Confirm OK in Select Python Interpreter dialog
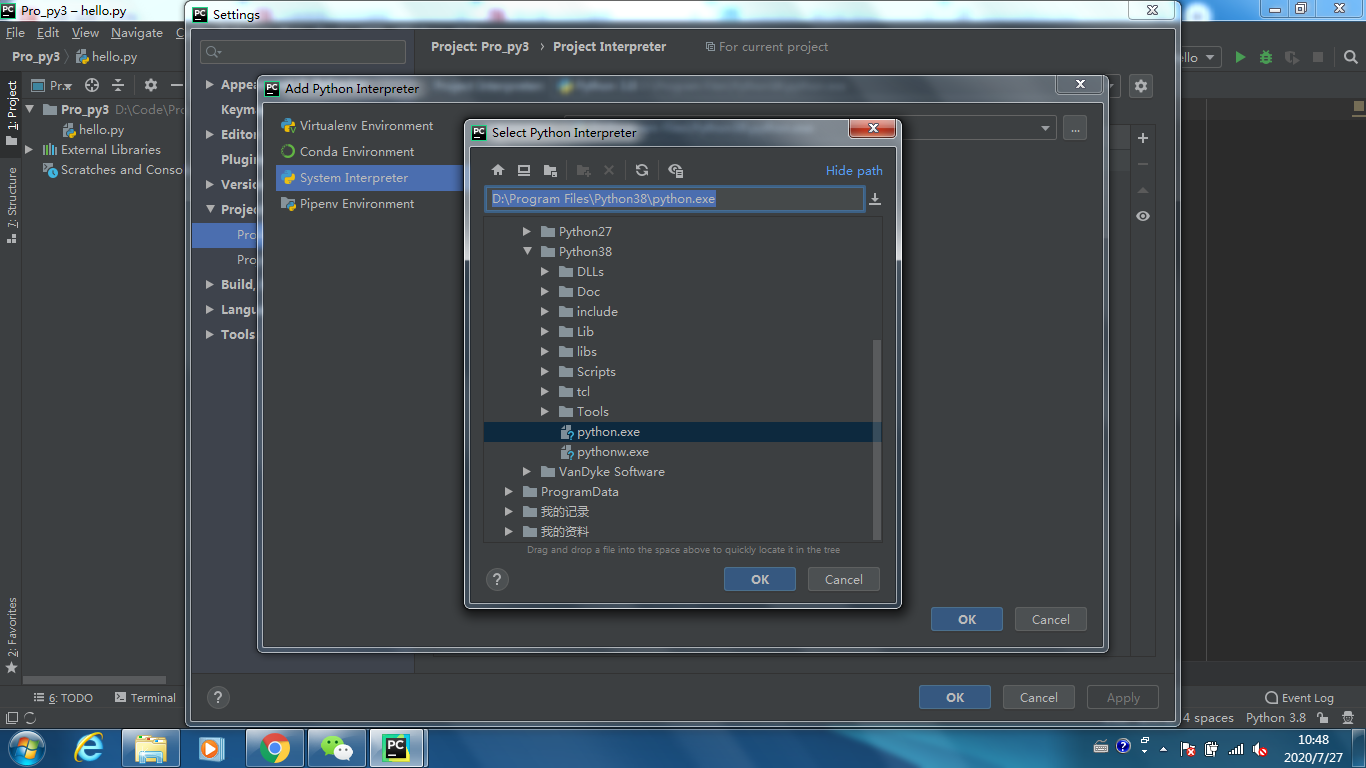Viewport: 1366px width, 768px height. pos(760,579)
